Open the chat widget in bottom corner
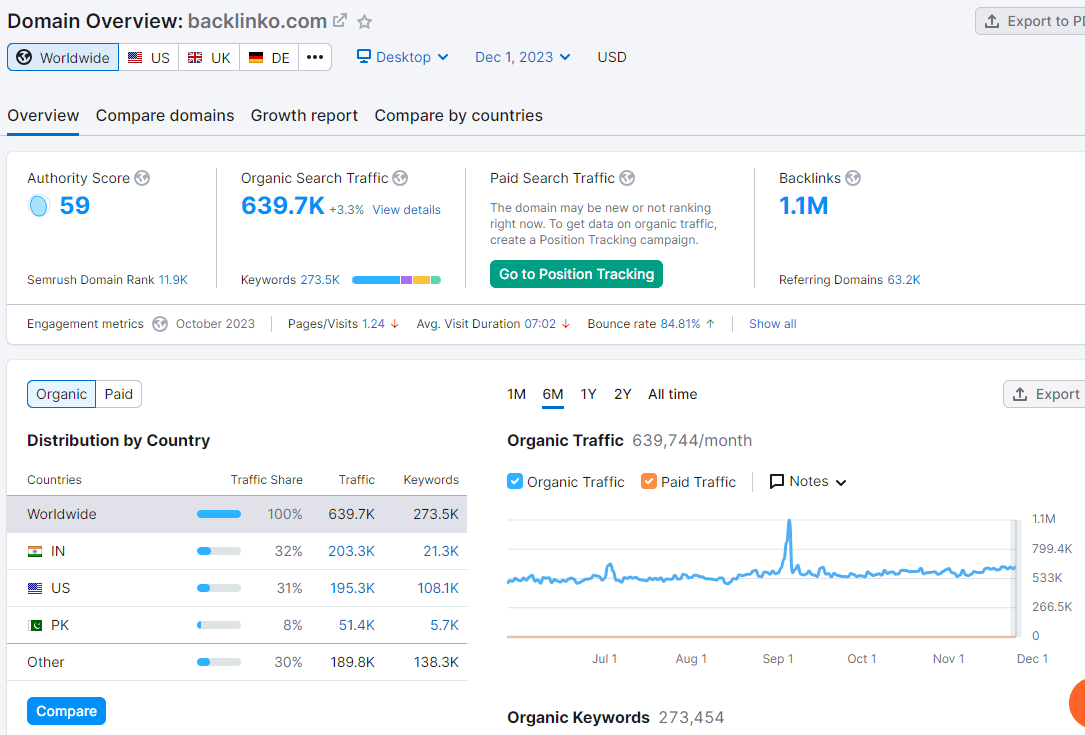 [x=1077, y=704]
